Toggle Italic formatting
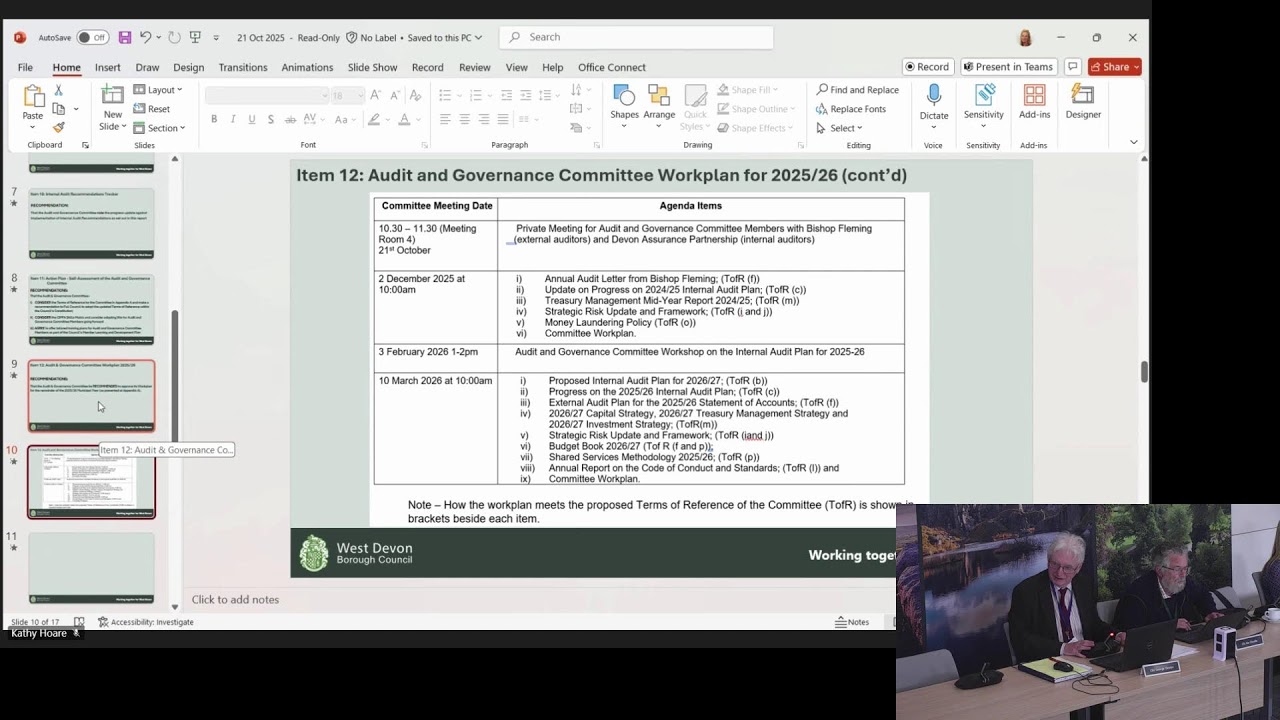Image resolution: width=1280 pixels, height=720 pixels. [233, 119]
